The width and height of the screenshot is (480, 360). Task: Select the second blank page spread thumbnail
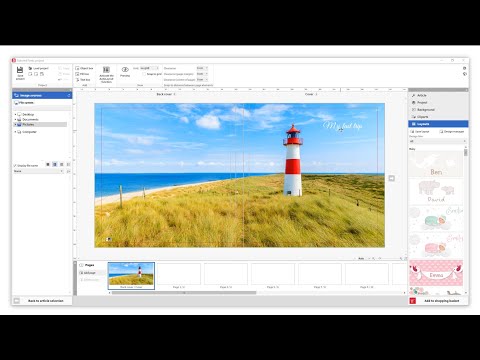click(226, 274)
